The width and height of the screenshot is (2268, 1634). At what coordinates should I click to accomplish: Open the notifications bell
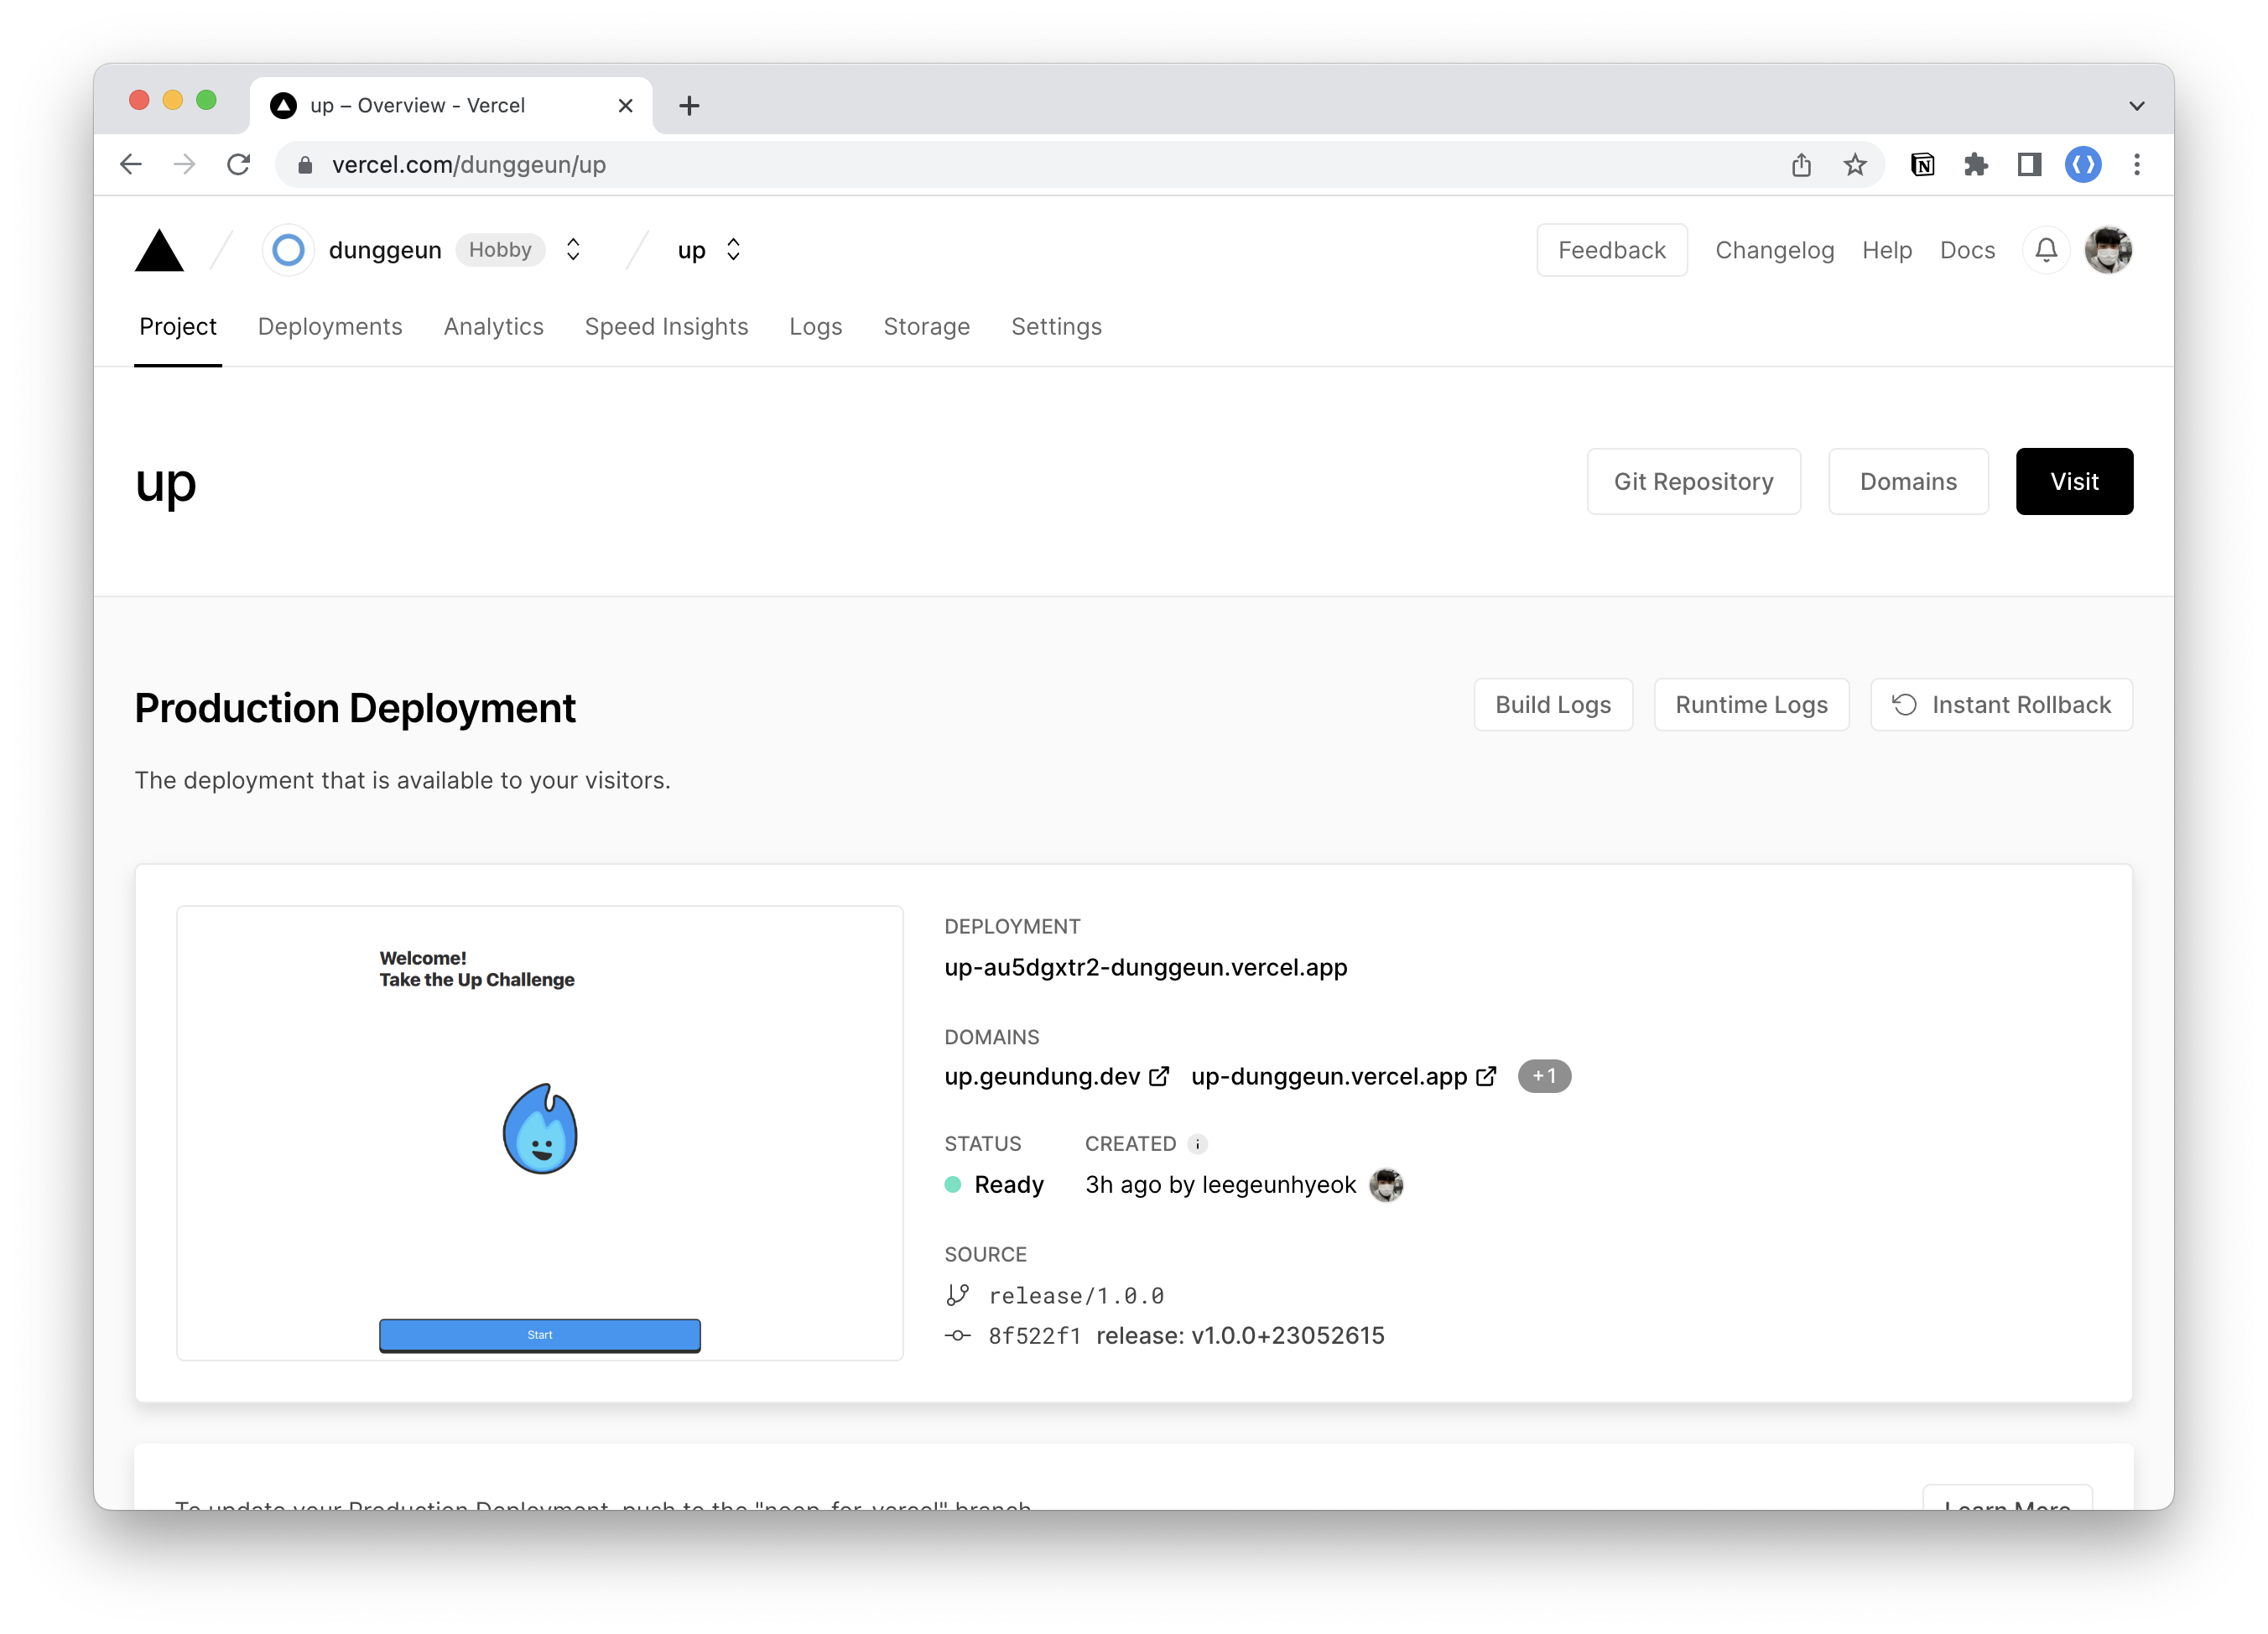coord(2046,250)
